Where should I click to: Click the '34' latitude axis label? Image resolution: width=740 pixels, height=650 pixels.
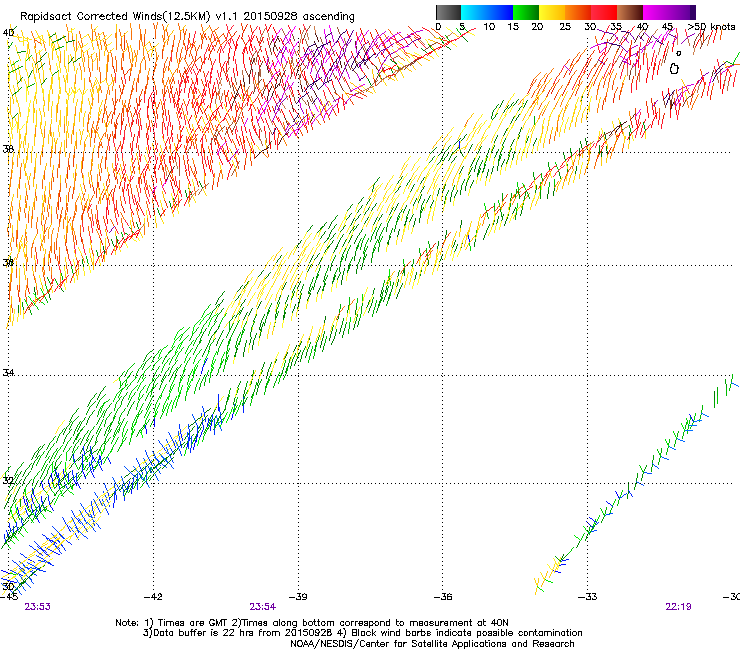point(8,372)
